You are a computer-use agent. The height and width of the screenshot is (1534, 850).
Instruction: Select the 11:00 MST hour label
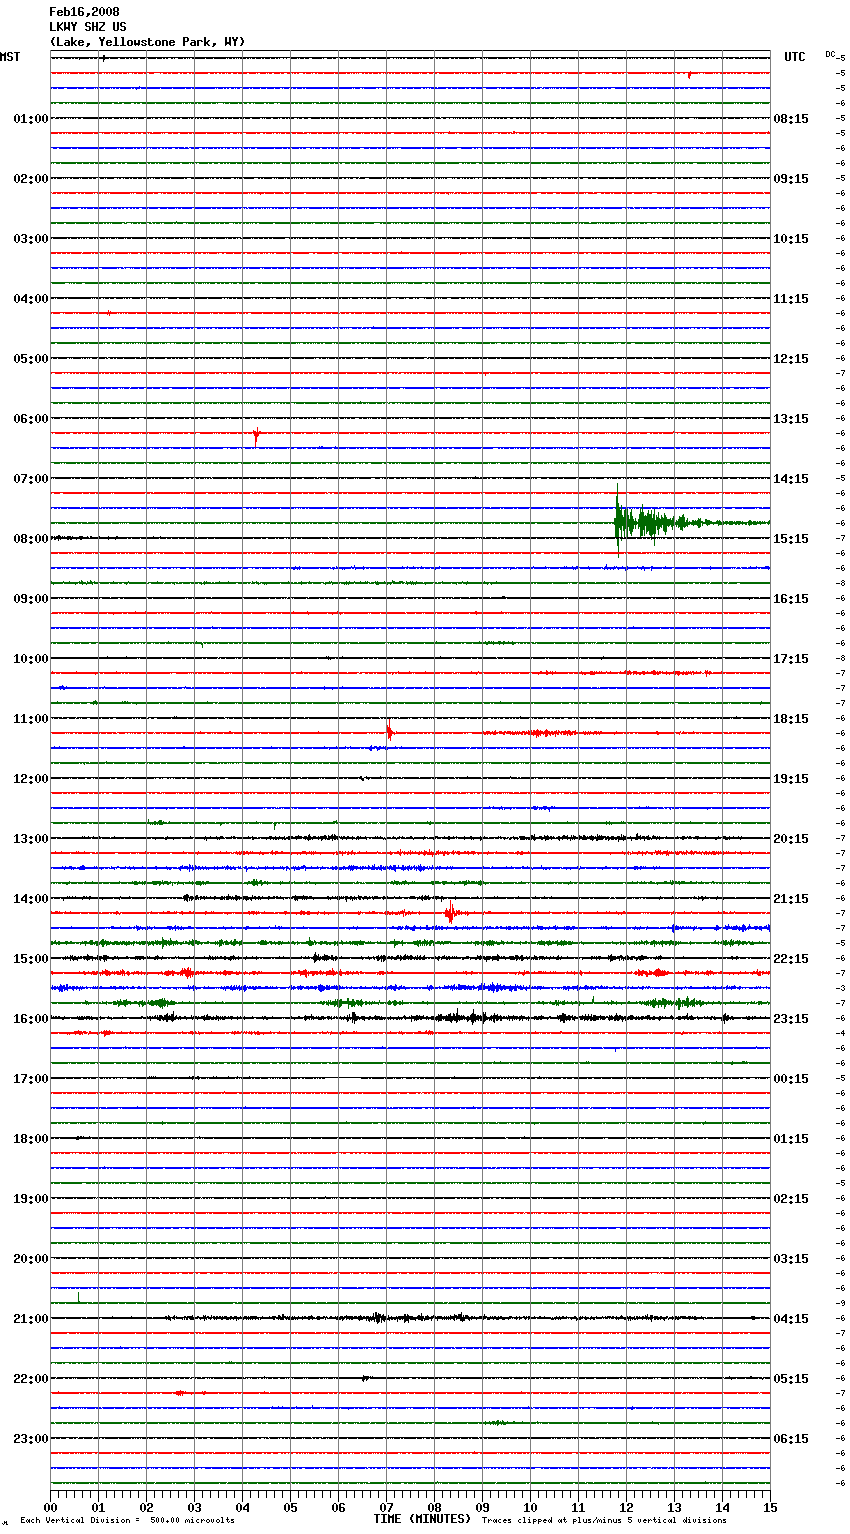(30, 719)
